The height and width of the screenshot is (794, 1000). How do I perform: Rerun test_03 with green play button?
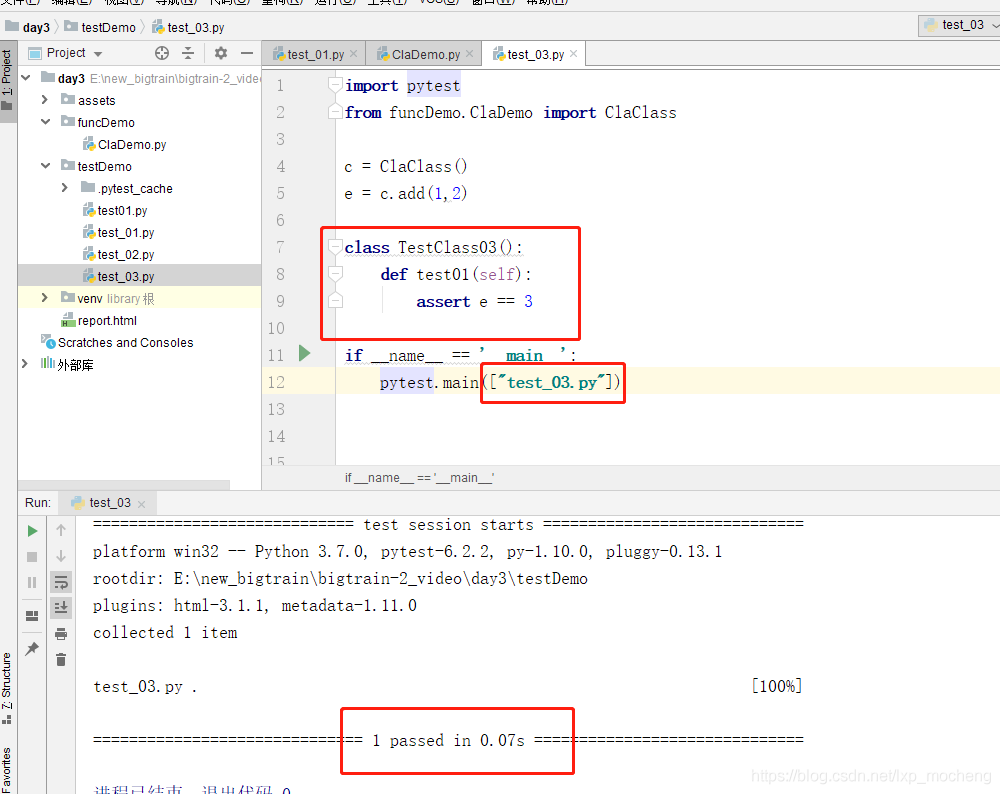pyautogui.click(x=32, y=531)
